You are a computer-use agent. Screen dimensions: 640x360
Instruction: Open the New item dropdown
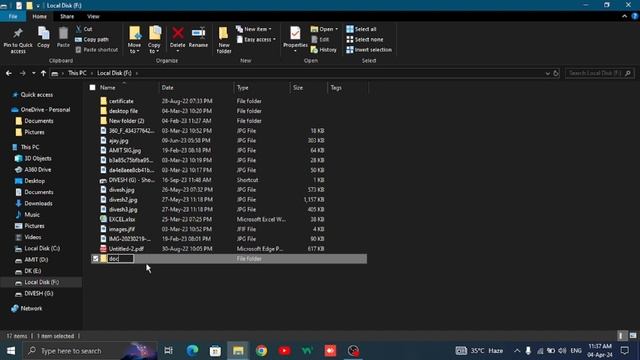tap(253, 29)
